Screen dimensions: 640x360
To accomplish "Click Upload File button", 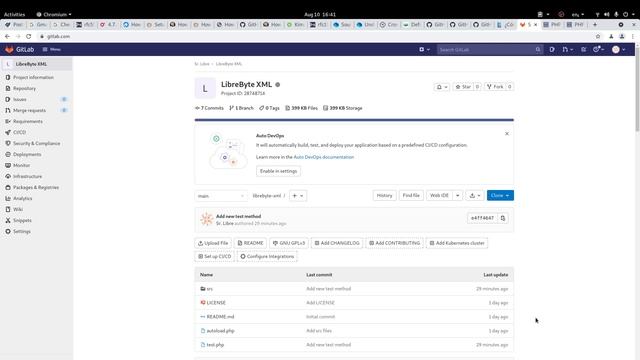I will [x=213, y=243].
